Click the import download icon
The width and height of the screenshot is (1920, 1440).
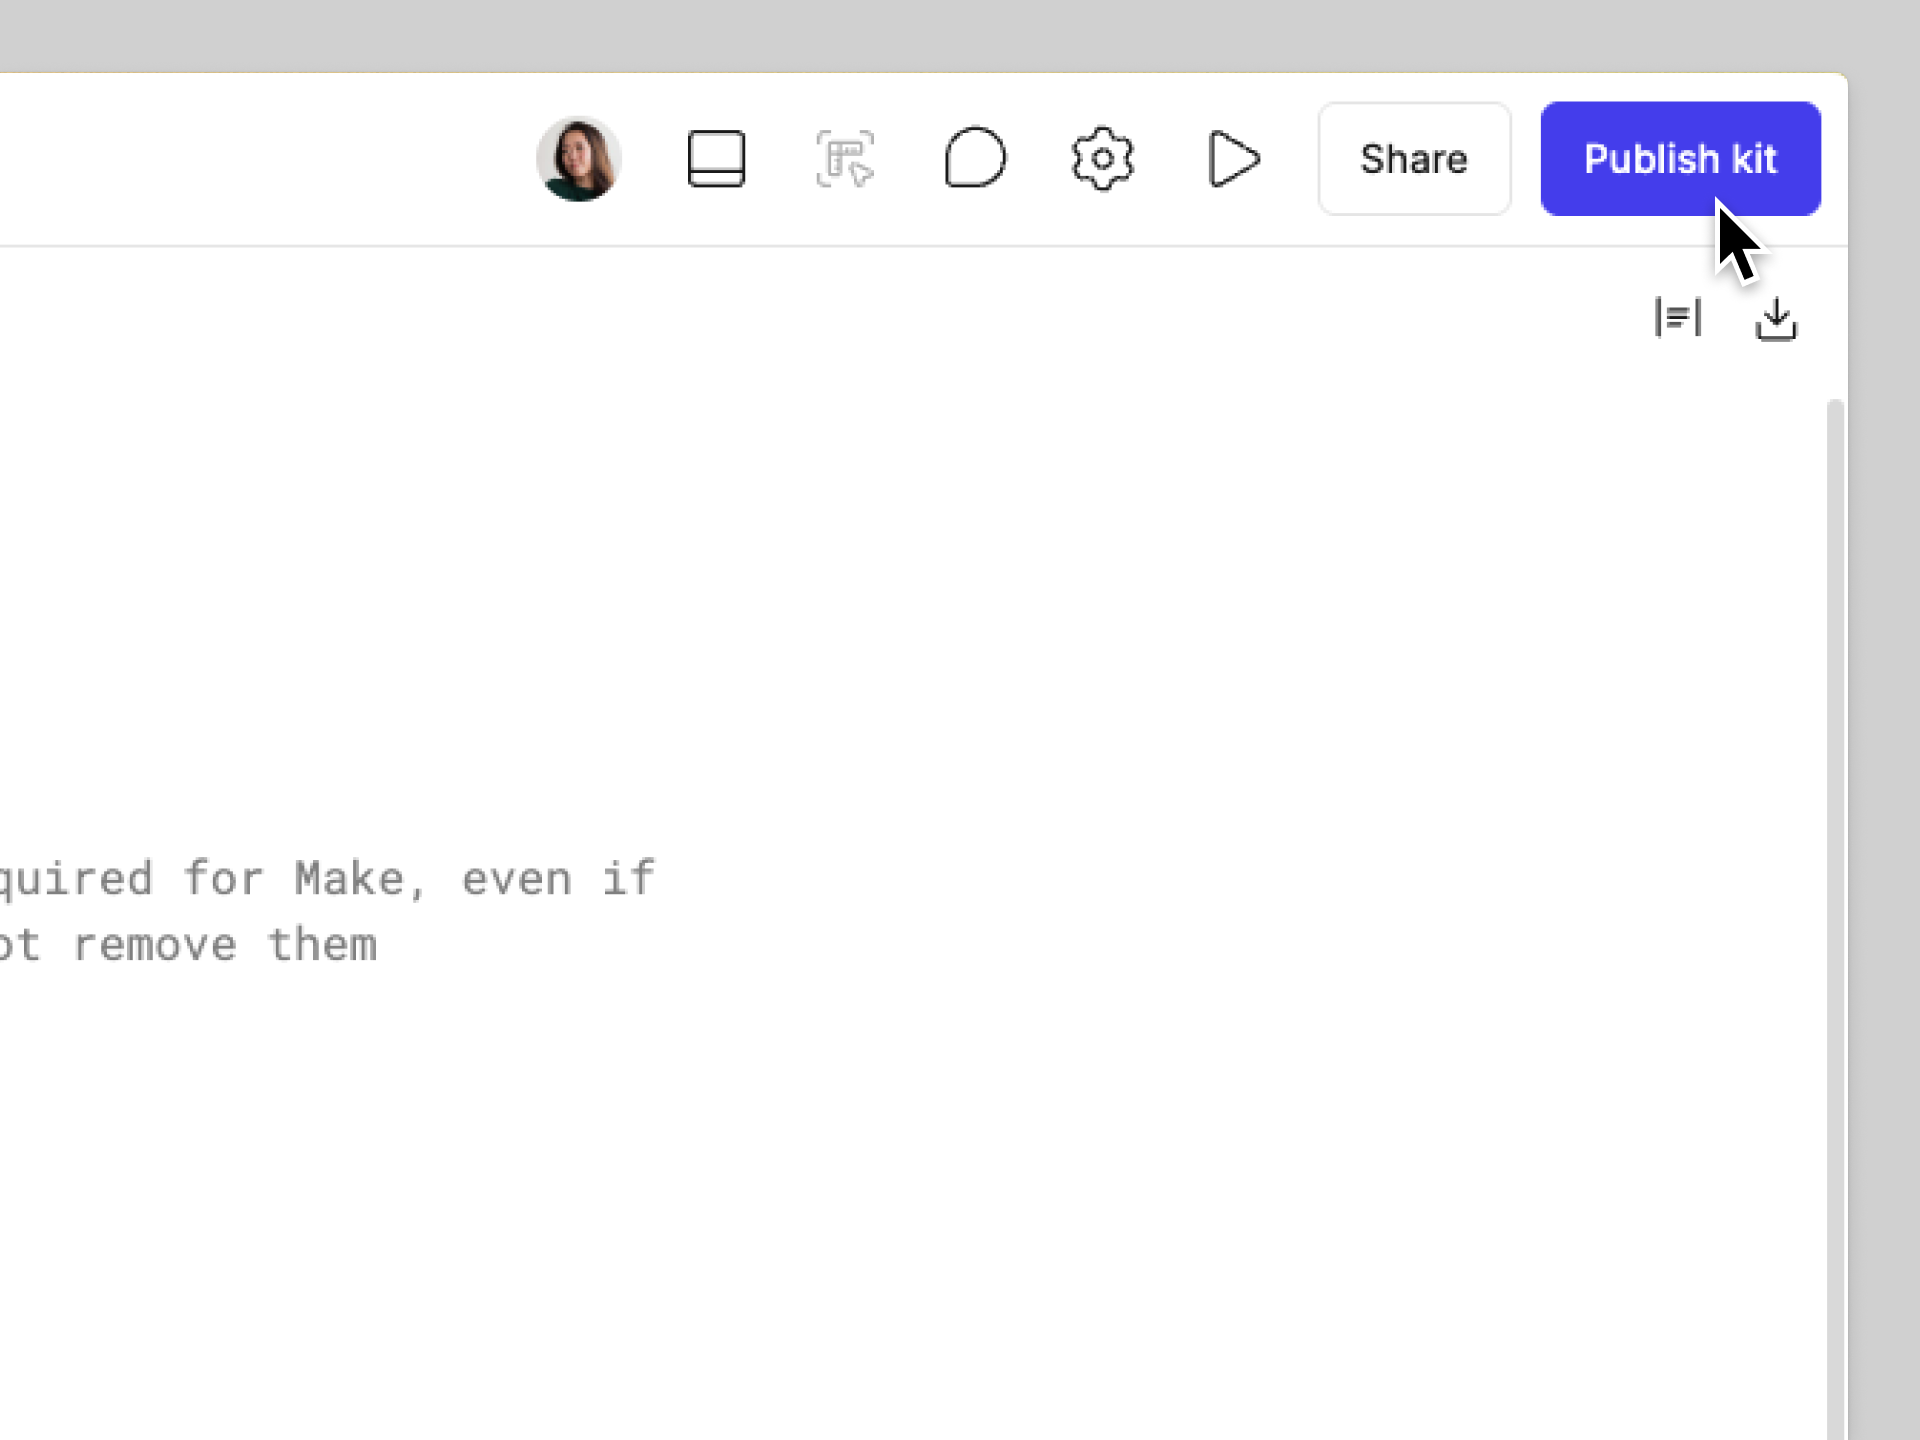(1776, 318)
